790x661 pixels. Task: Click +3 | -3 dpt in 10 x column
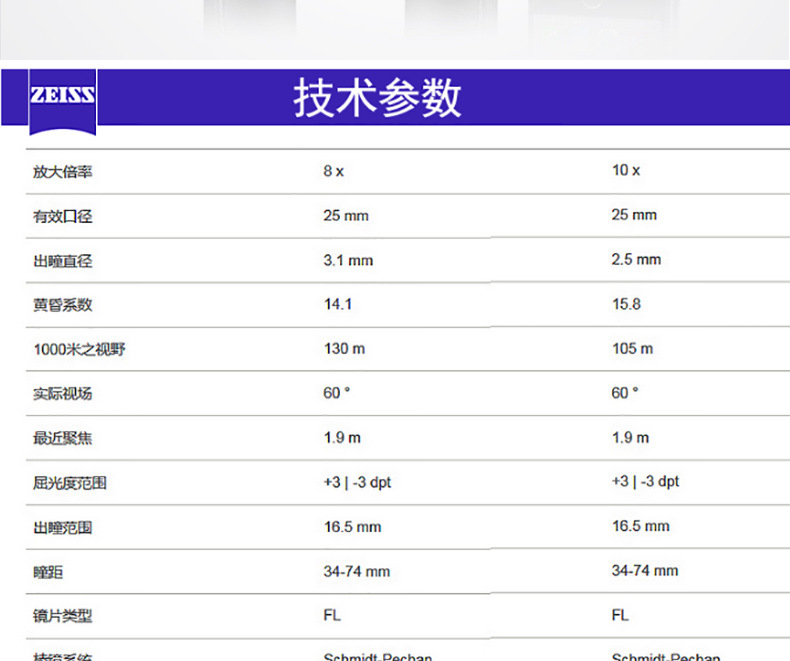(646, 481)
